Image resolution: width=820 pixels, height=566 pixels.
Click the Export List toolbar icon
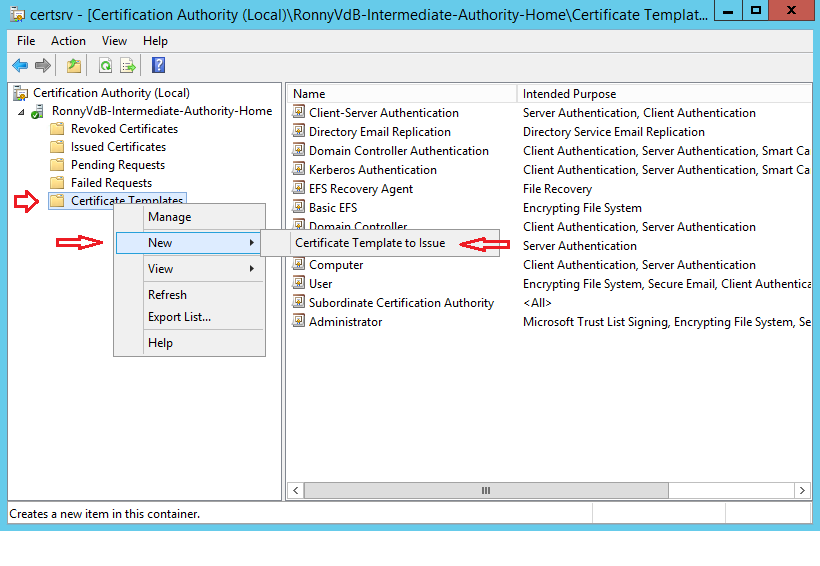point(128,66)
